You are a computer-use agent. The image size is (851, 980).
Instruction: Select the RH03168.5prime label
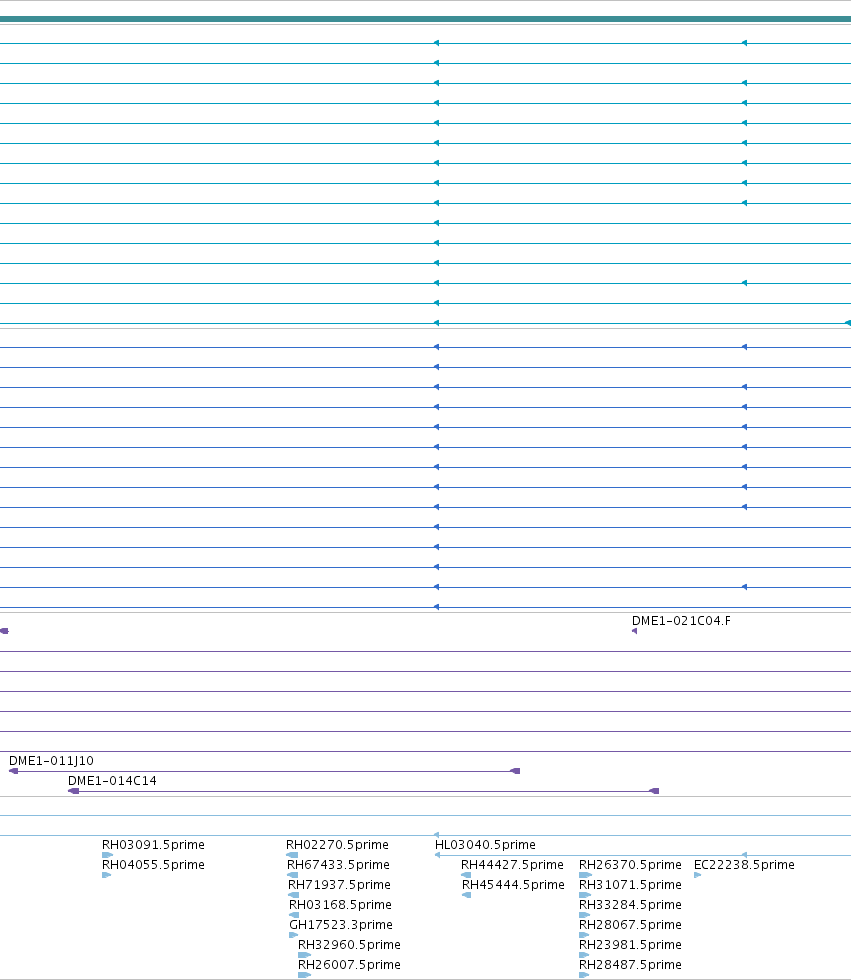click(340, 904)
